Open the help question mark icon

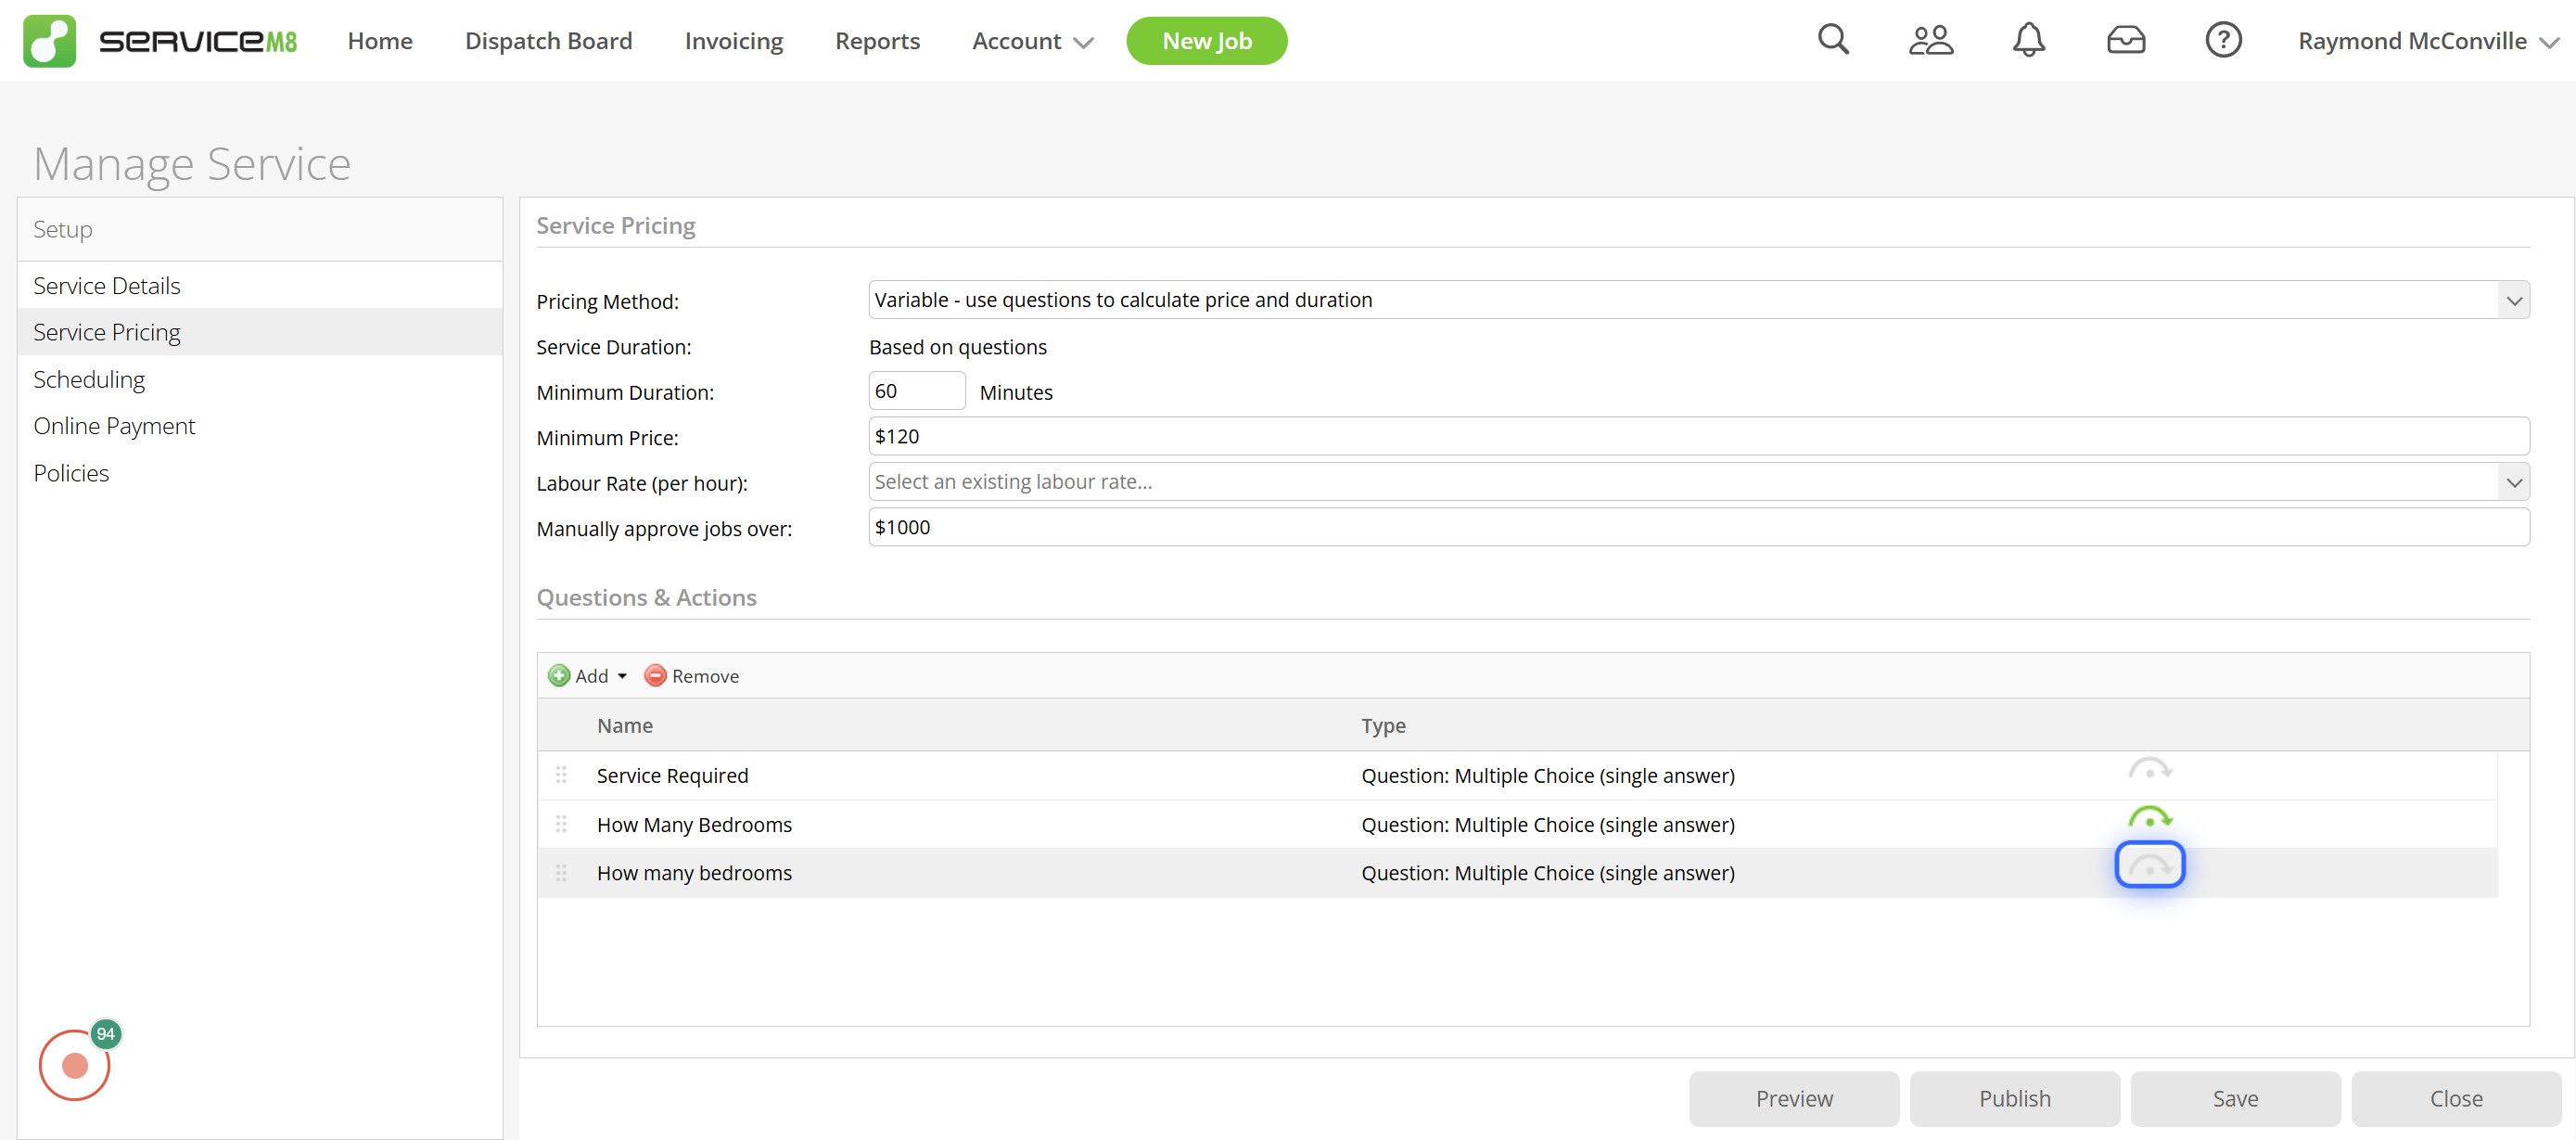tap(2223, 40)
